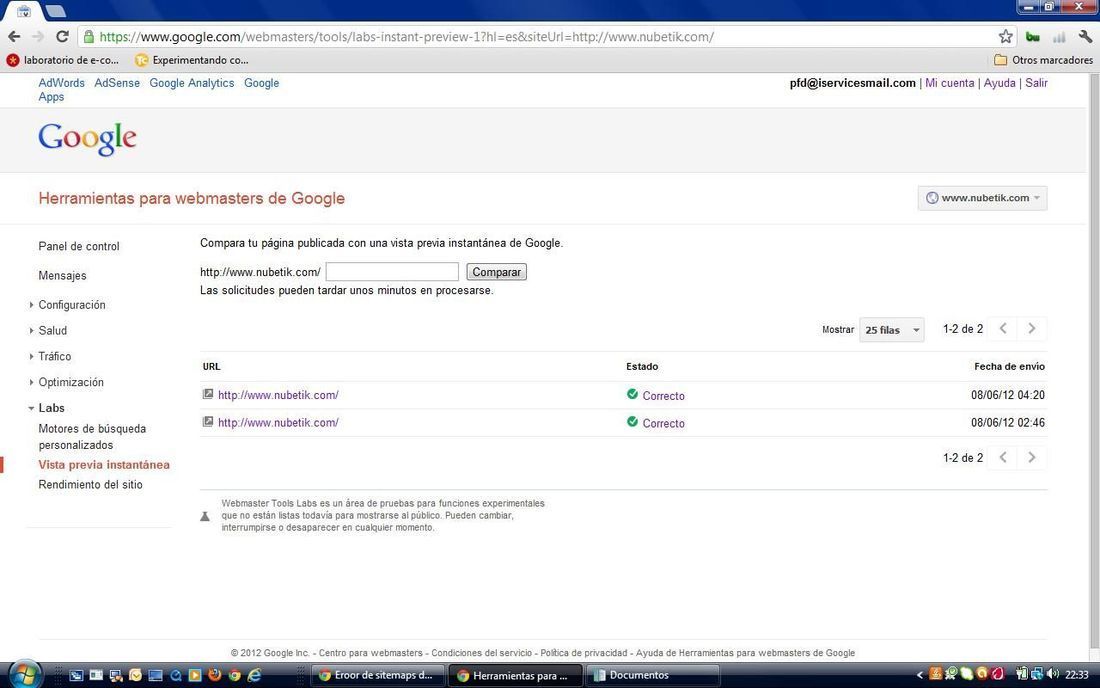The height and width of the screenshot is (688, 1100).
Task: Reload the page with the refresh icon
Action: click(x=62, y=36)
